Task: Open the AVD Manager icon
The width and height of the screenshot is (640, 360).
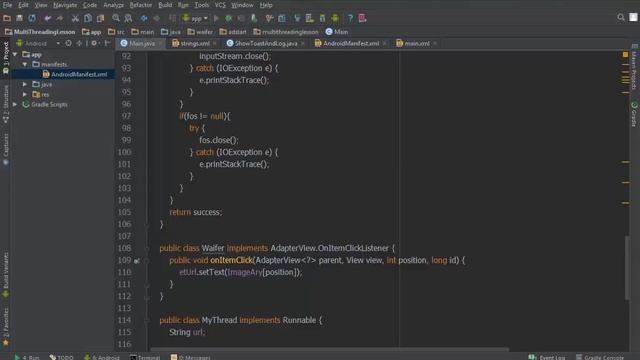Action: pyautogui.click(x=309, y=18)
